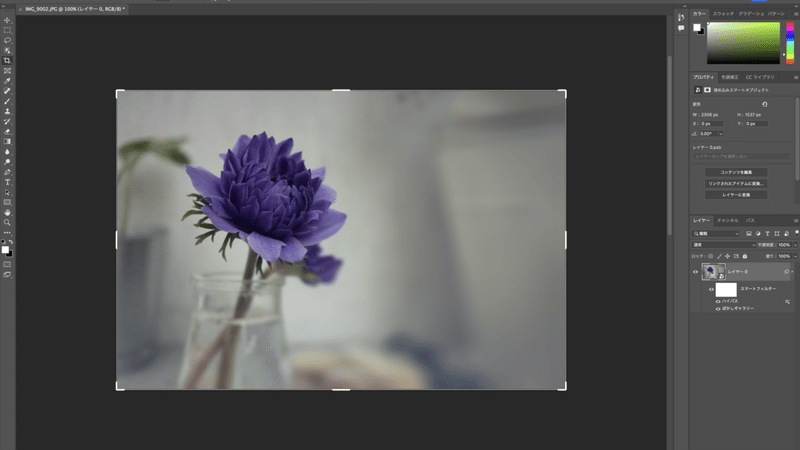Lock transparent pixels of the layer
Image resolution: width=800 pixels, height=450 pixels.
coord(710,256)
